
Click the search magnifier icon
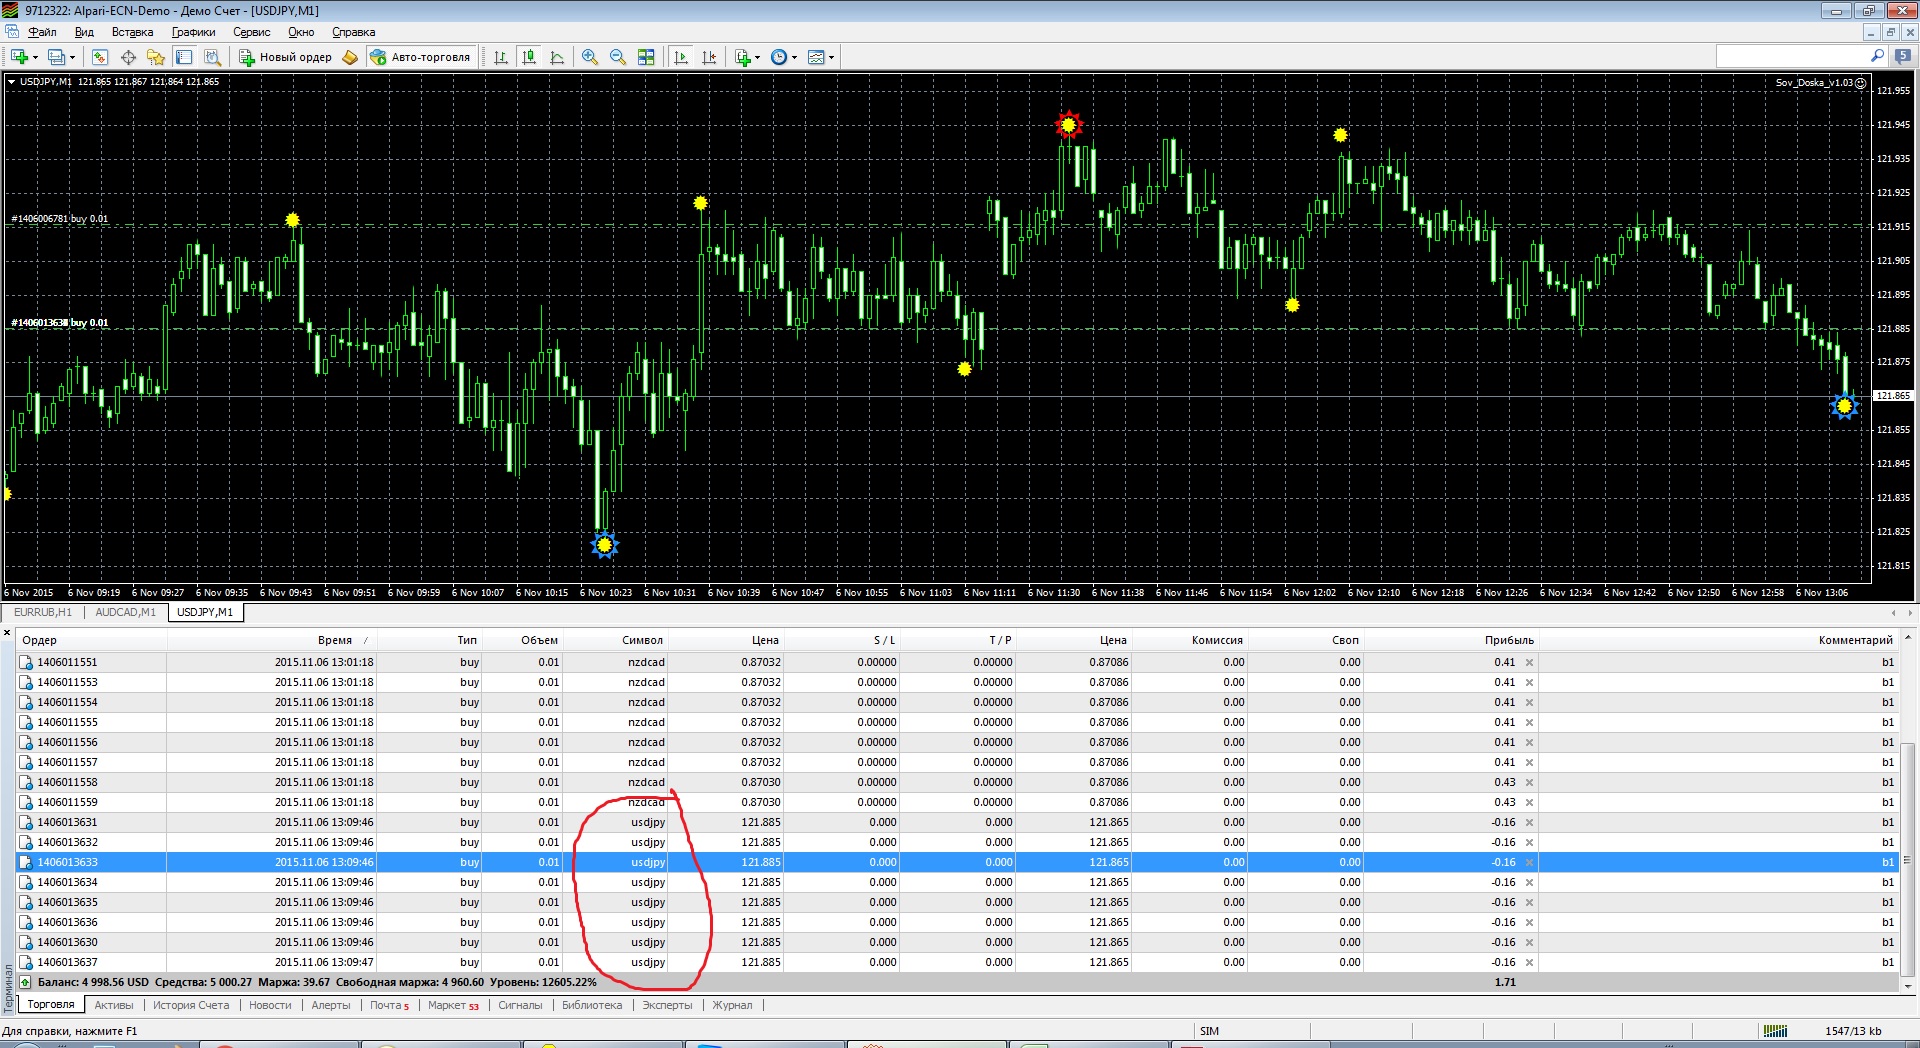(1877, 56)
